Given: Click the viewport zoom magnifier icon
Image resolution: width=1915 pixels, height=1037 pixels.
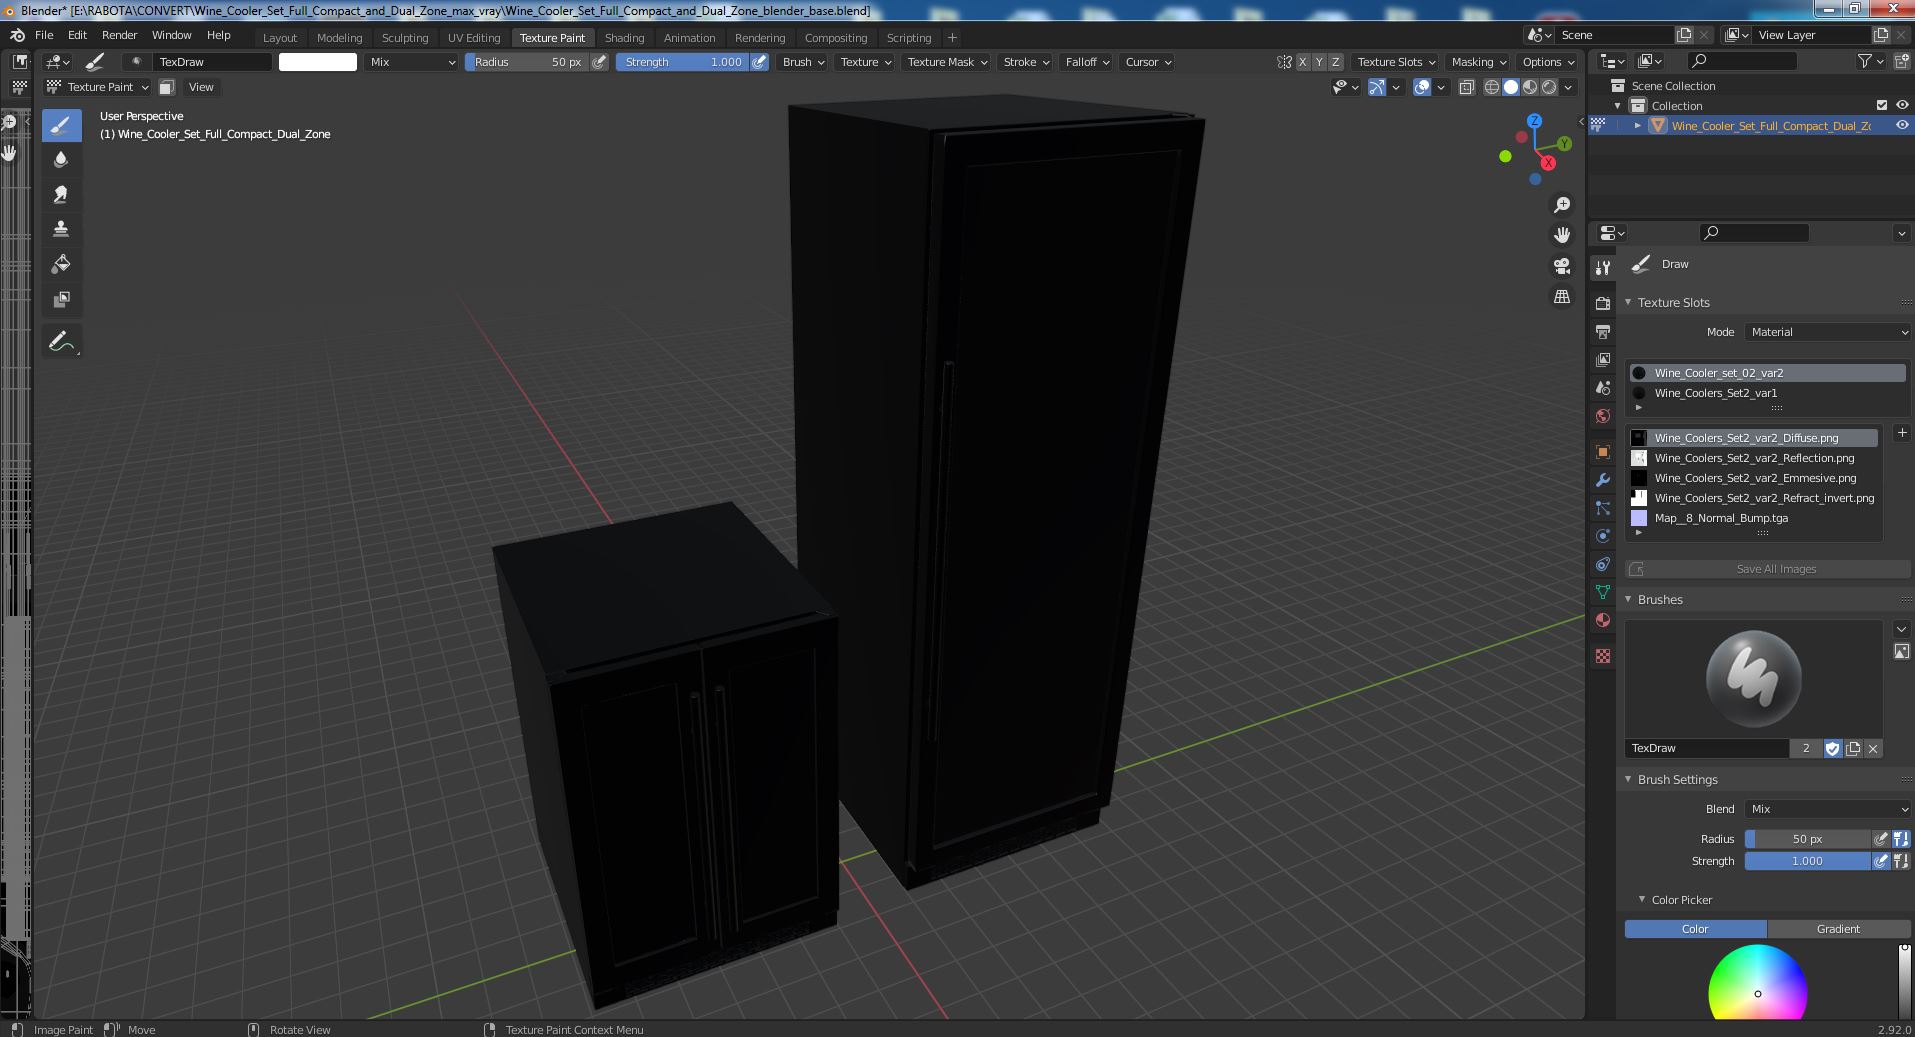Looking at the screenshot, I should point(1562,205).
